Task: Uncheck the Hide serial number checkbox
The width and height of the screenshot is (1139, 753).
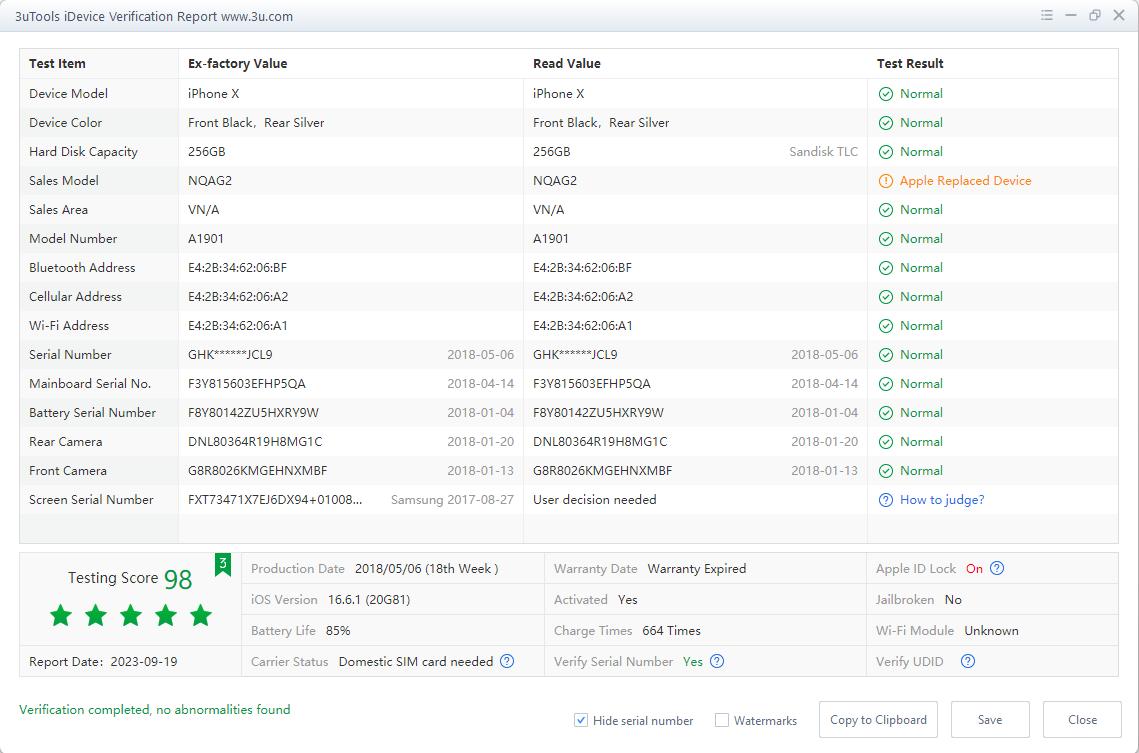Action: pos(581,720)
